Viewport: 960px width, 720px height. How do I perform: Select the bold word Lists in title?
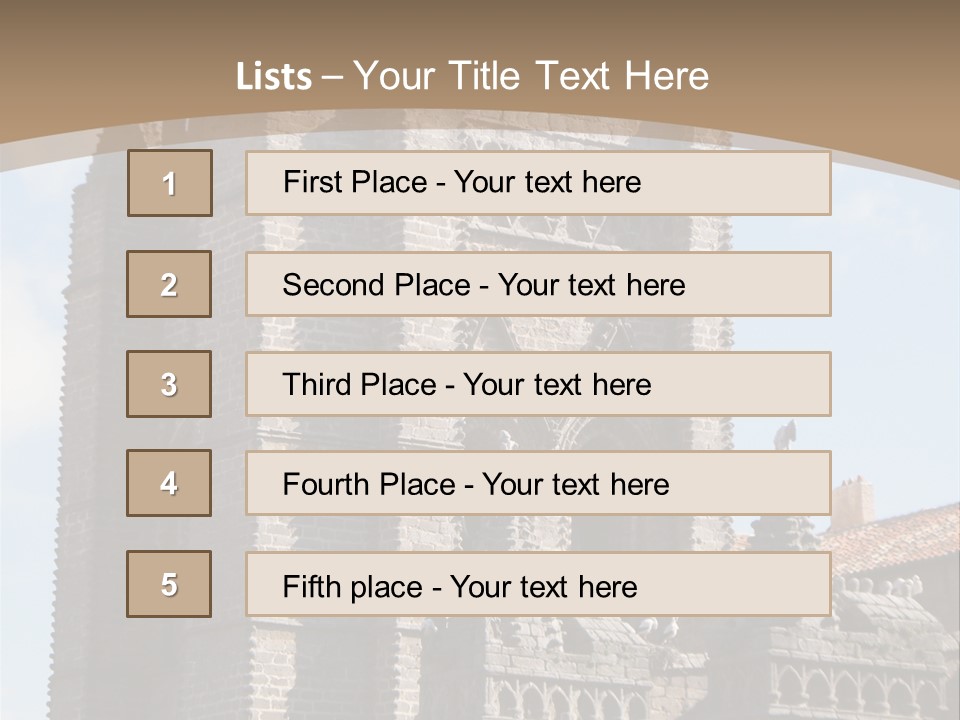click(x=274, y=77)
